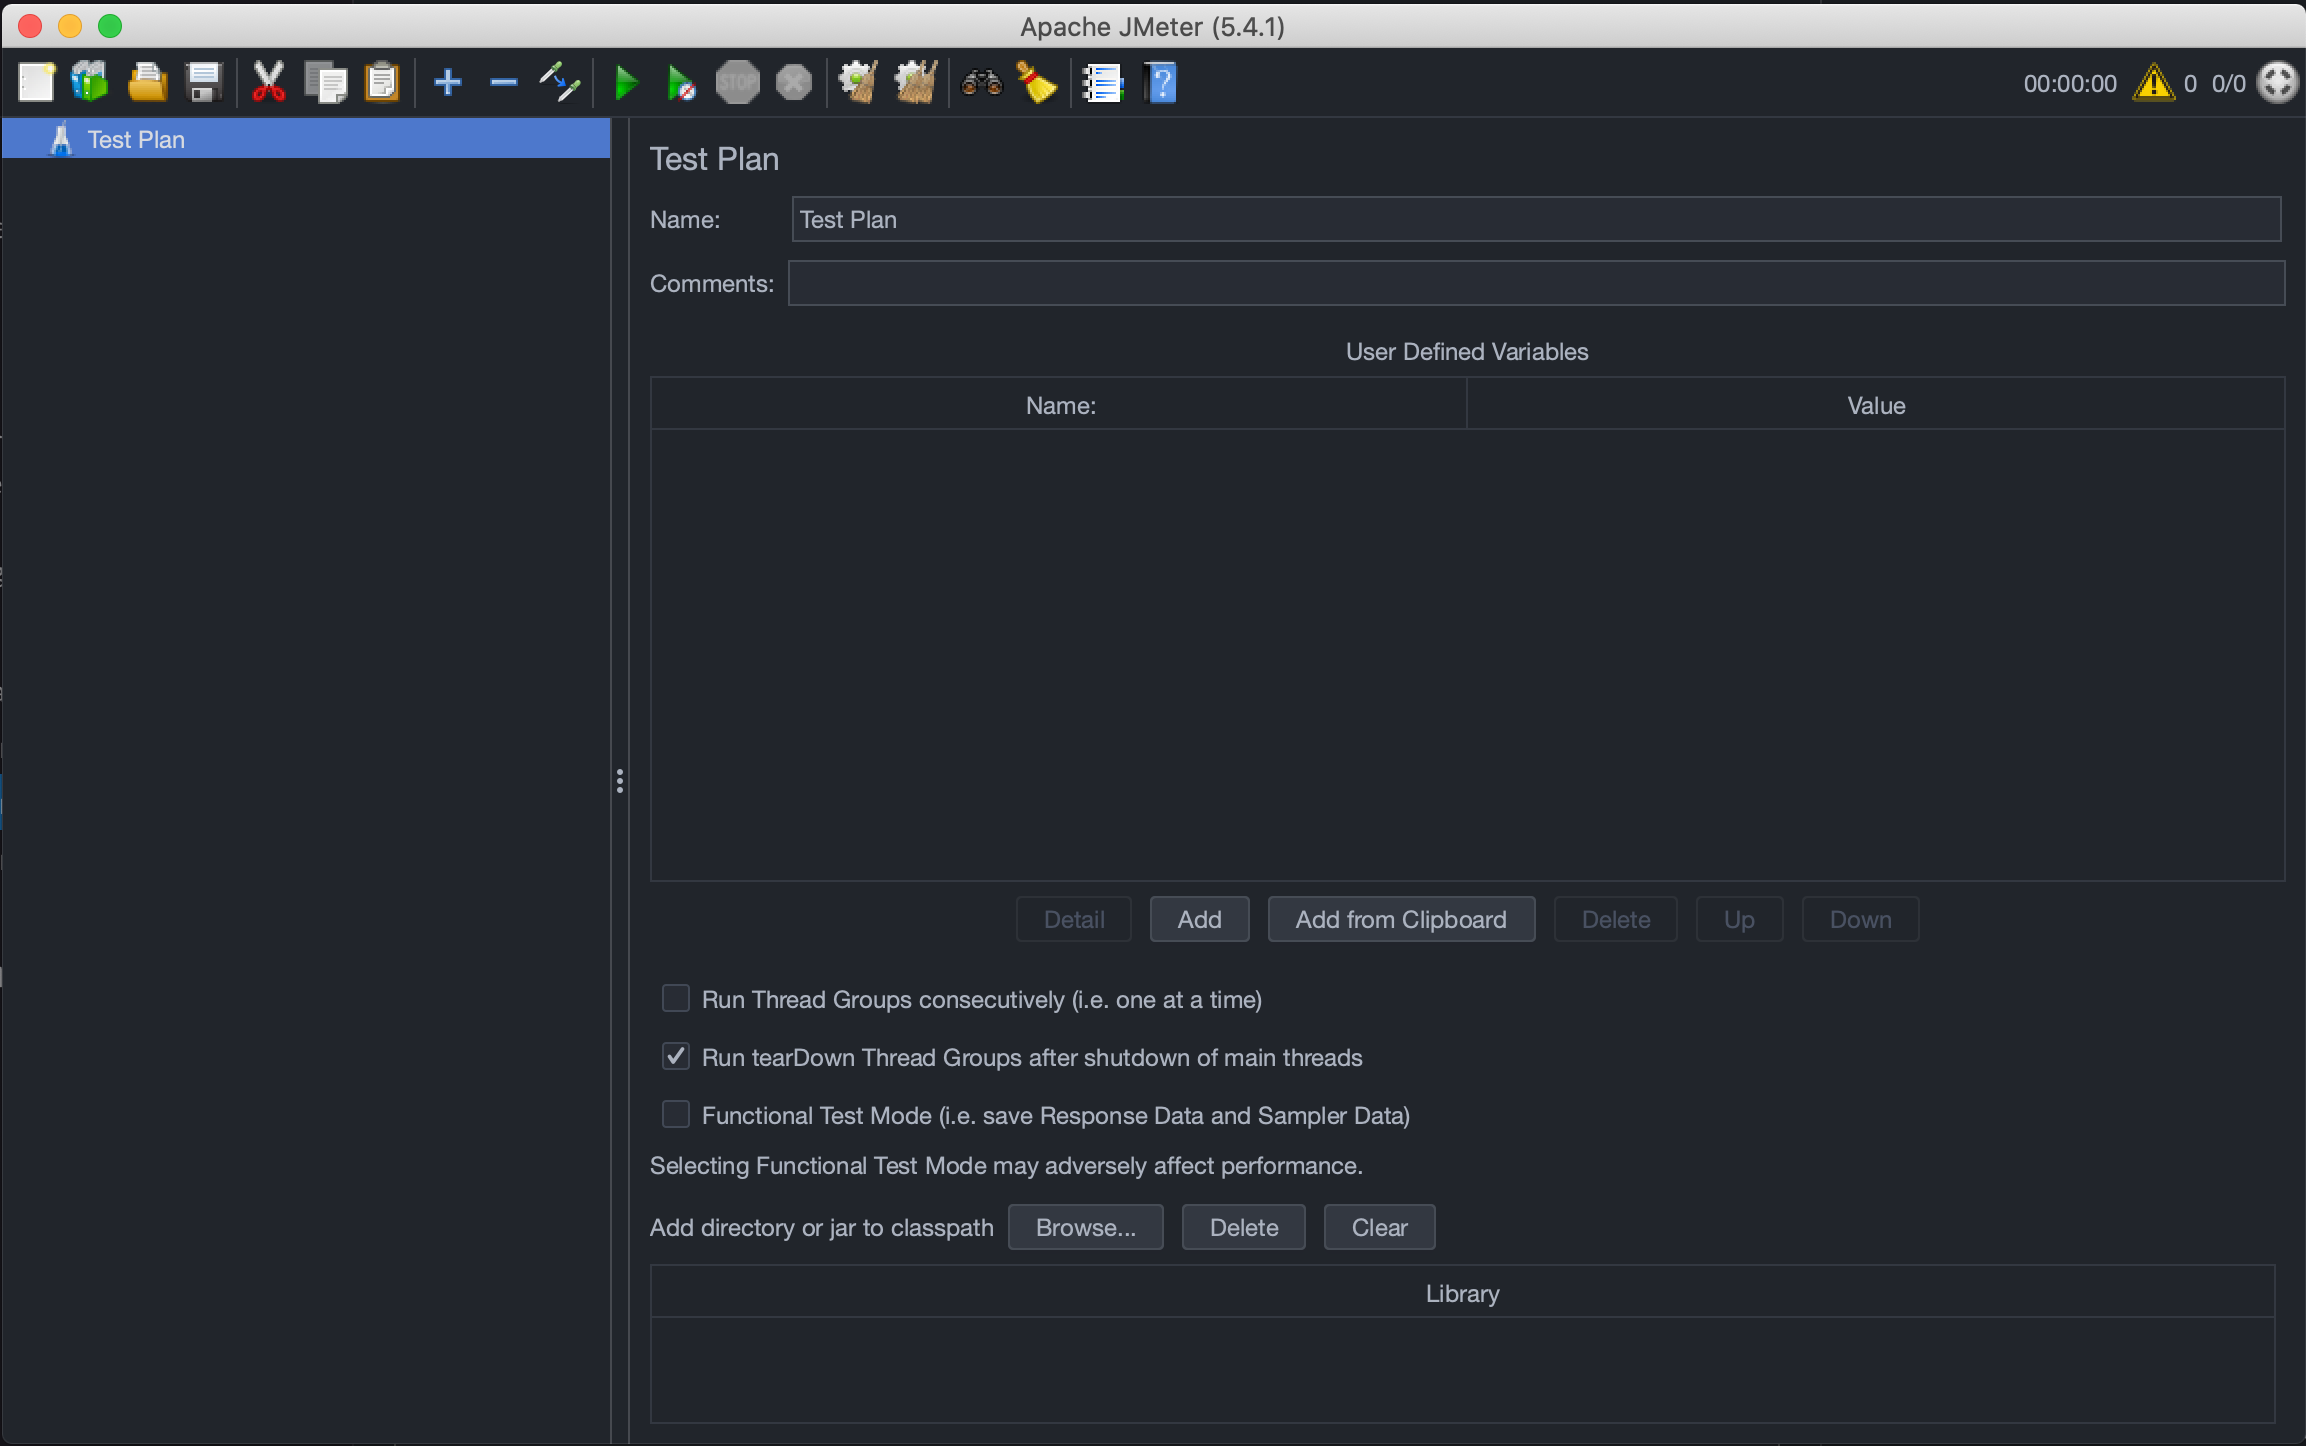Select the Test Plan tree node
Image resolution: width=2306 pixels, height=1446 pixels.
136,139
